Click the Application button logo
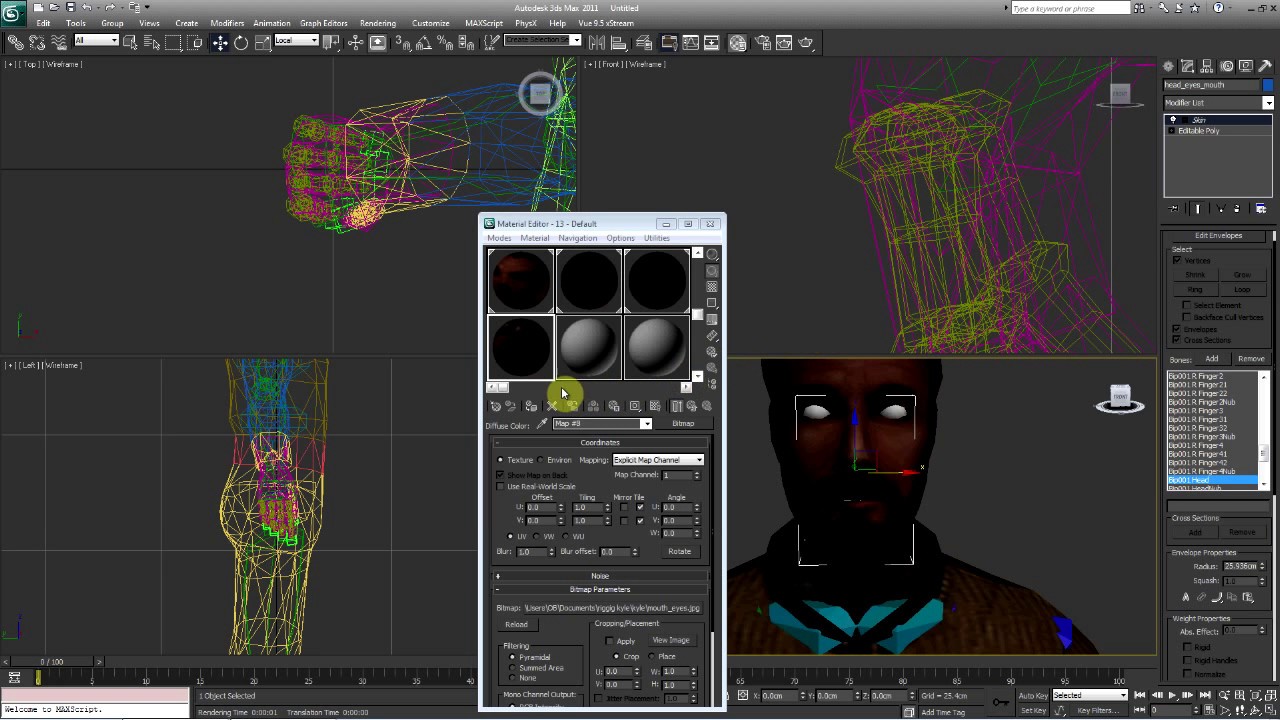Viewport: 1280px width, 720px height. [x=14, y=14]
